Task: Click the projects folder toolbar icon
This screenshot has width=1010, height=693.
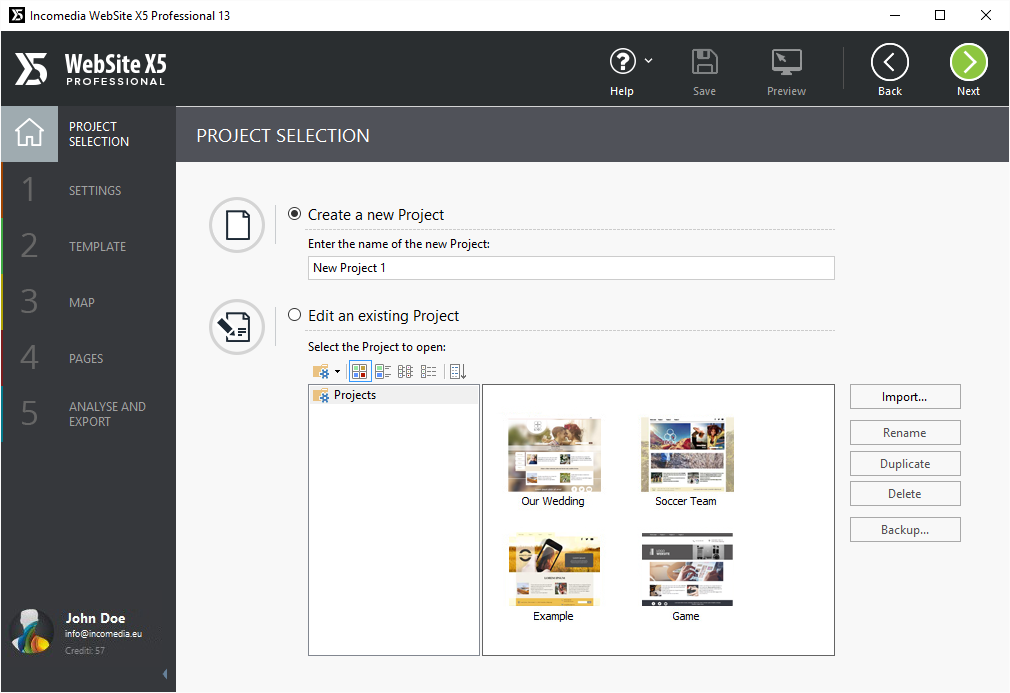Action: tap(321, 372)
